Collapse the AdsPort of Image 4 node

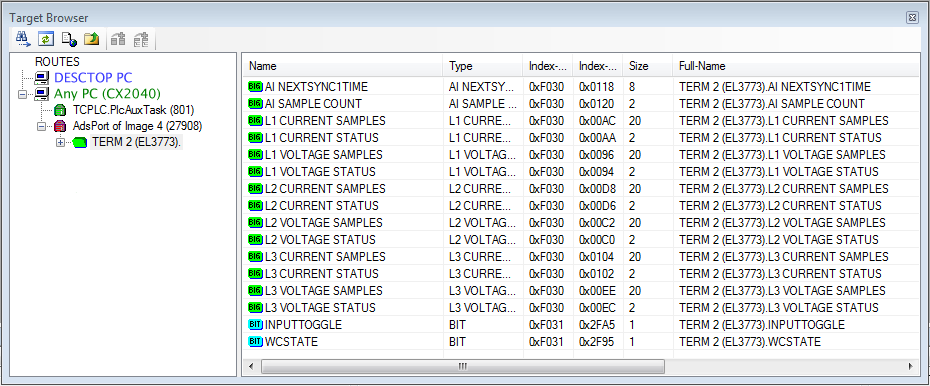click(x=41, y=126)
